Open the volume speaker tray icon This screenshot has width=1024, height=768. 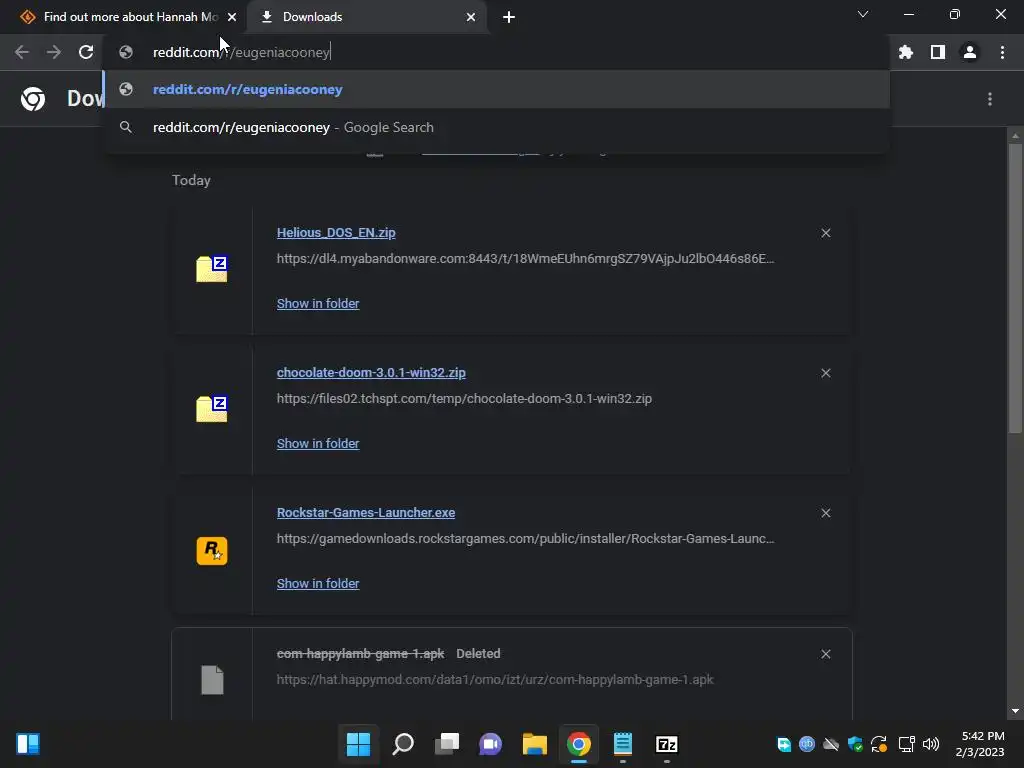[931, 744]
